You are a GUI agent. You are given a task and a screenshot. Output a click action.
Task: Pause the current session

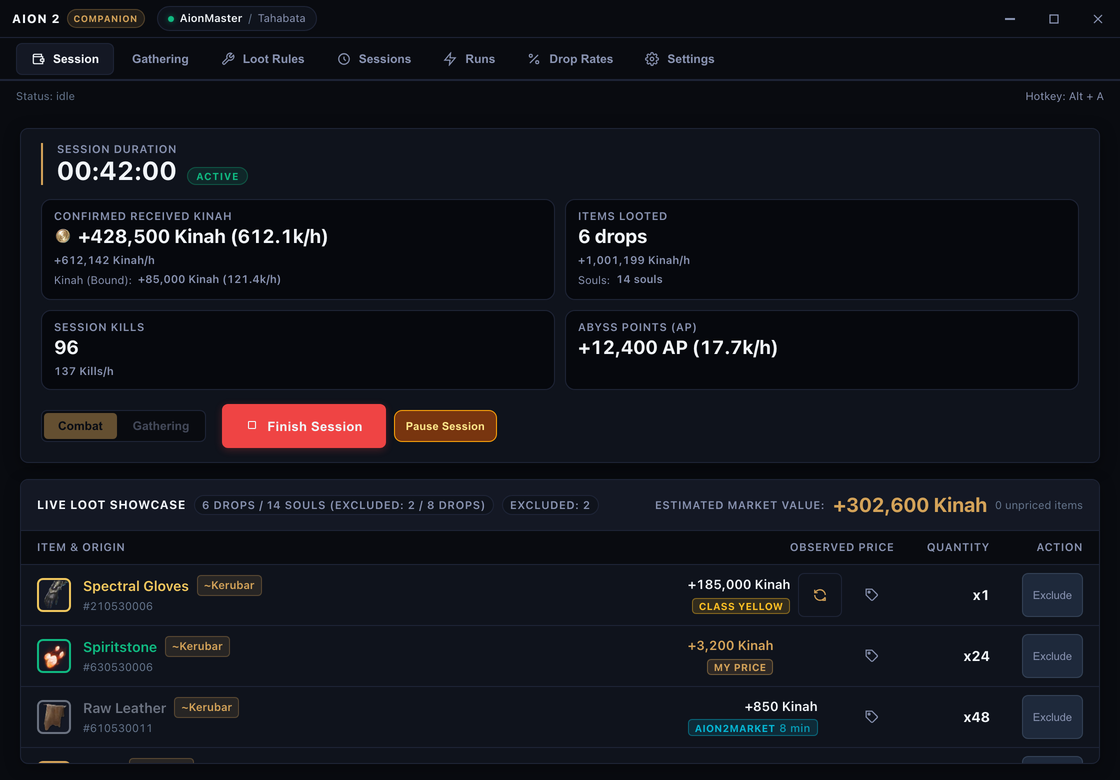point(445,426)
